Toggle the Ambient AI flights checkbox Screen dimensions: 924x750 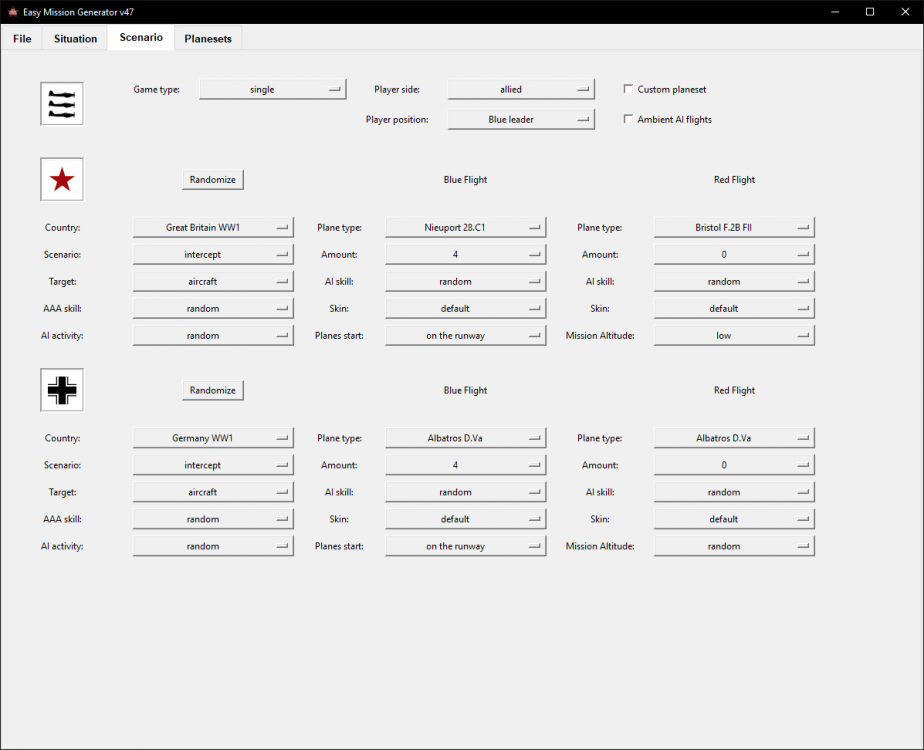(x=628, y=119)
